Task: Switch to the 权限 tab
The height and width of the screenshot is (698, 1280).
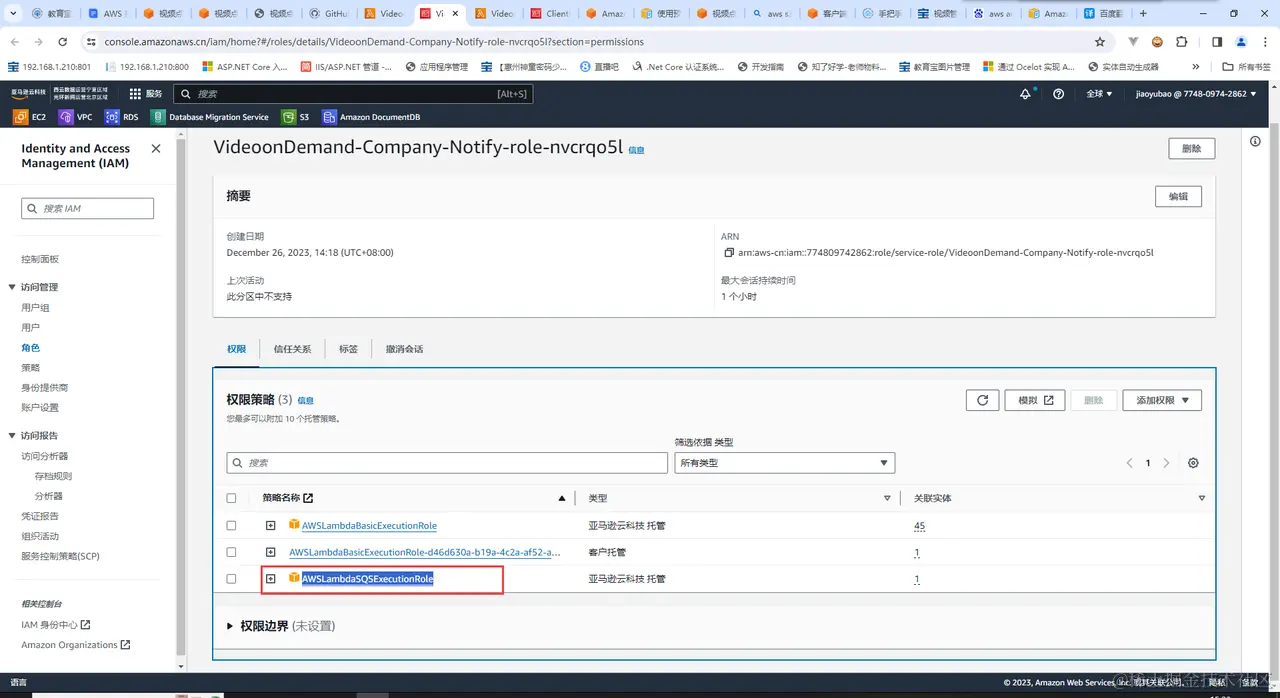Action: click(236, 349)
